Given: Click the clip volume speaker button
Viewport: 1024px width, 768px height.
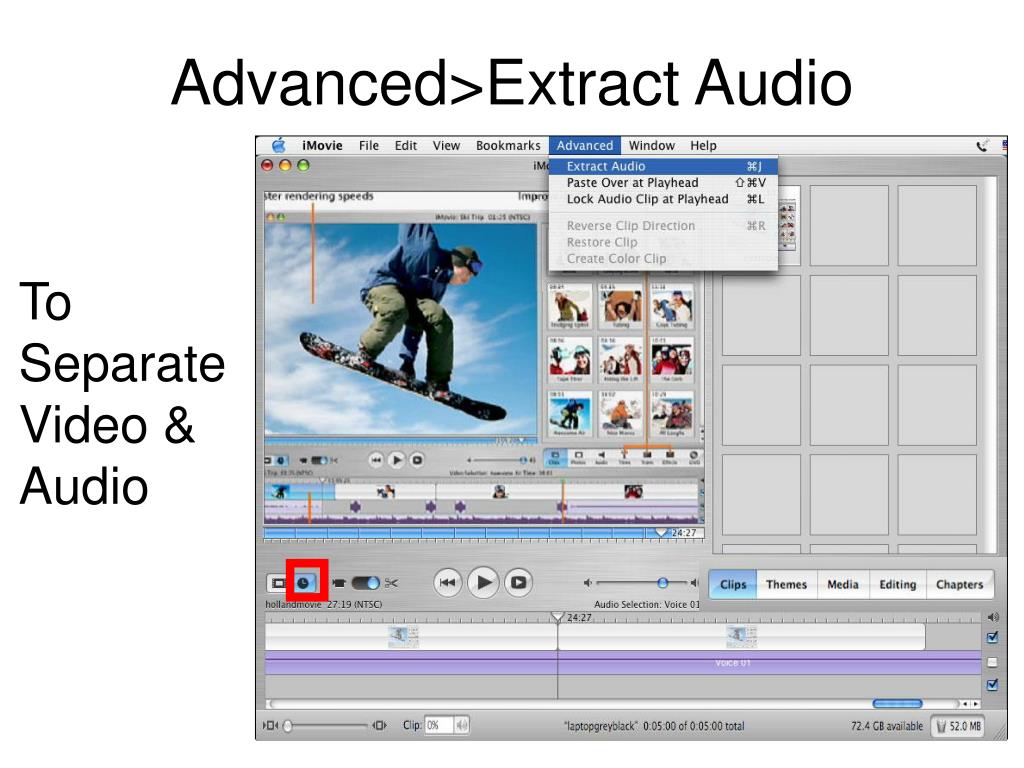Looking at the screenshot, I should click(462, 725).
